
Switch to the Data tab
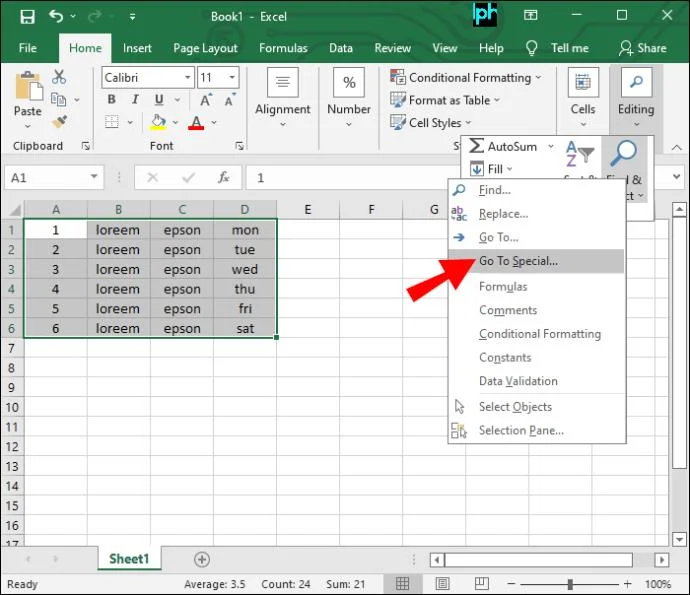pyautogui.click(x=341, y=48)
